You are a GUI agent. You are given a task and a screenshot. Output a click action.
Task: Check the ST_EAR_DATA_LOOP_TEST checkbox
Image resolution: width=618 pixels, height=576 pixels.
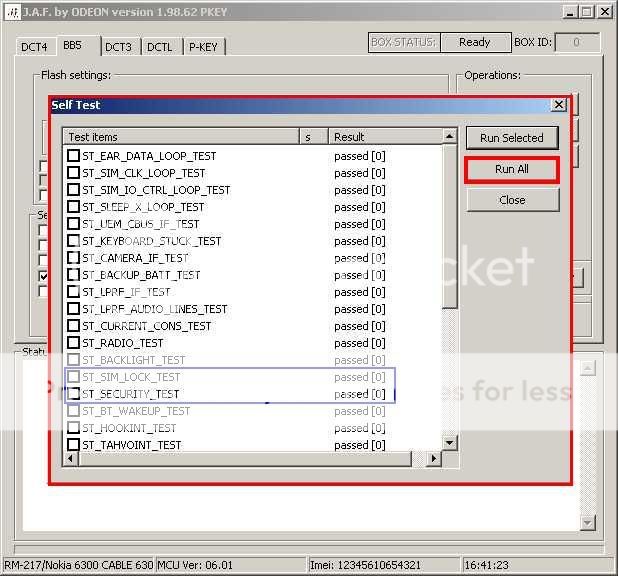coord(73,156)
